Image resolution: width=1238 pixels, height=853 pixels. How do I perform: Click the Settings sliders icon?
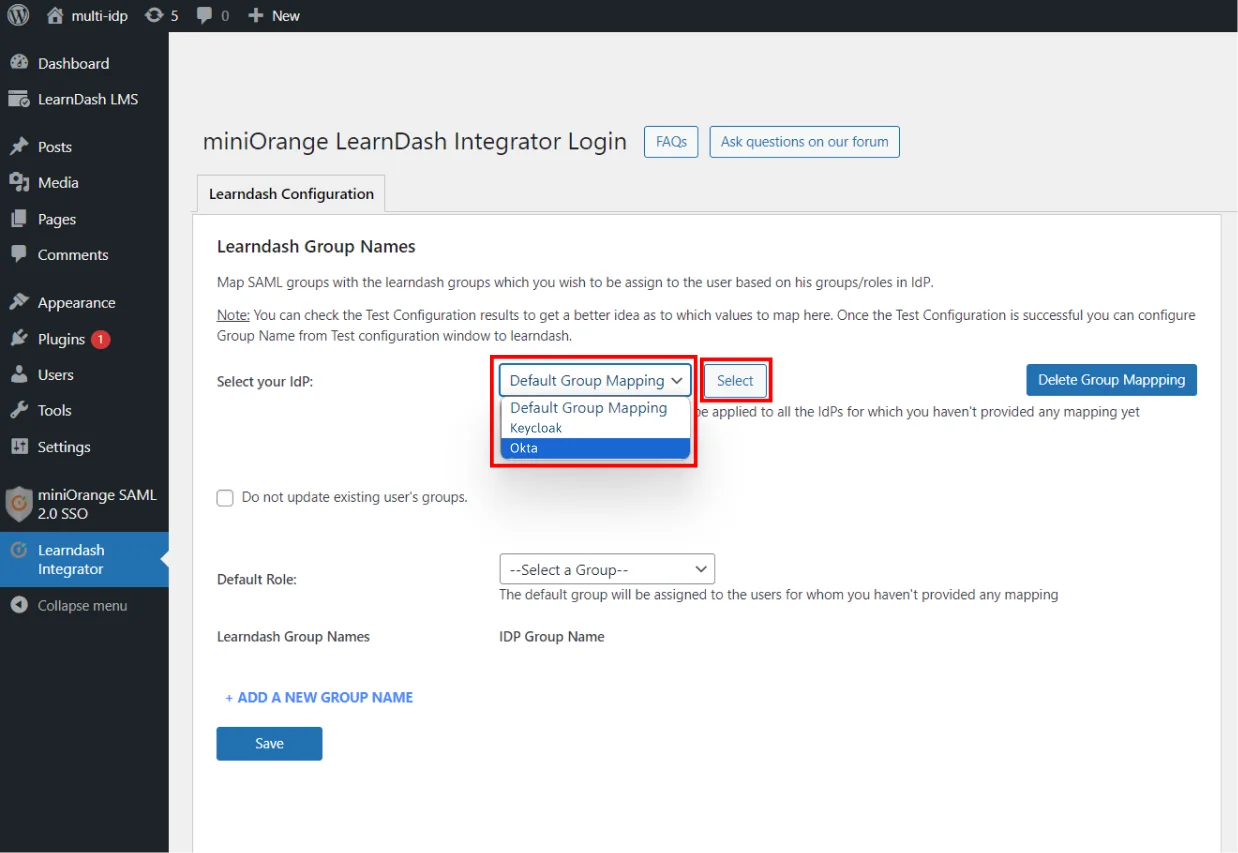pyautogui.click(x=19, y=447)
